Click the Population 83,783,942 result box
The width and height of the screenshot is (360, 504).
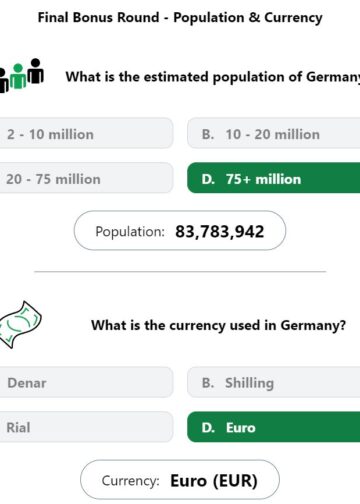coord(180,231)
